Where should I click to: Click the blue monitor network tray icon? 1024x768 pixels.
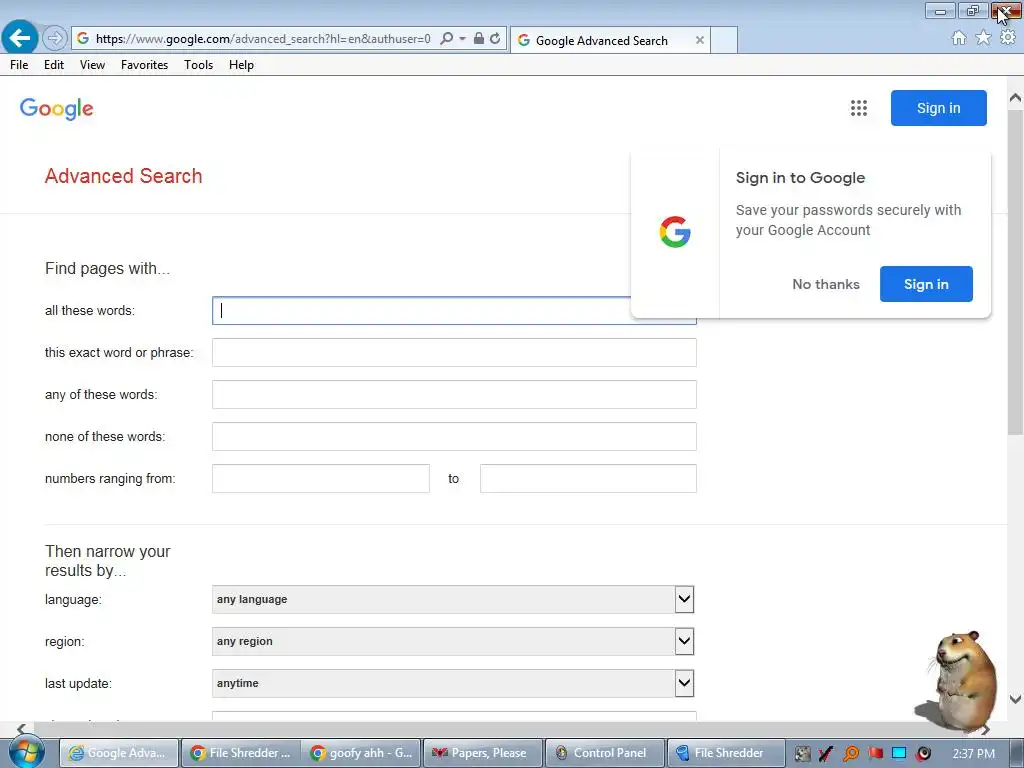[x=899, y=754]
